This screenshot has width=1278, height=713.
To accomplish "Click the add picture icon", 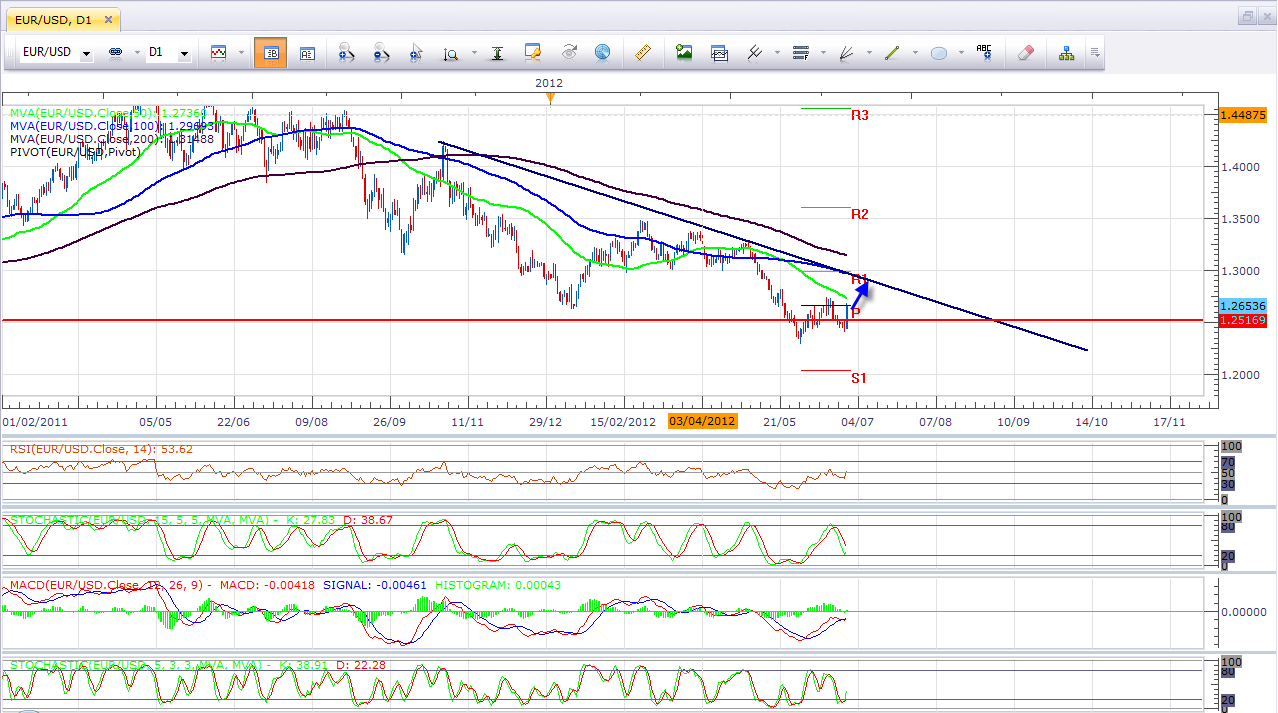I will [684, 52].
